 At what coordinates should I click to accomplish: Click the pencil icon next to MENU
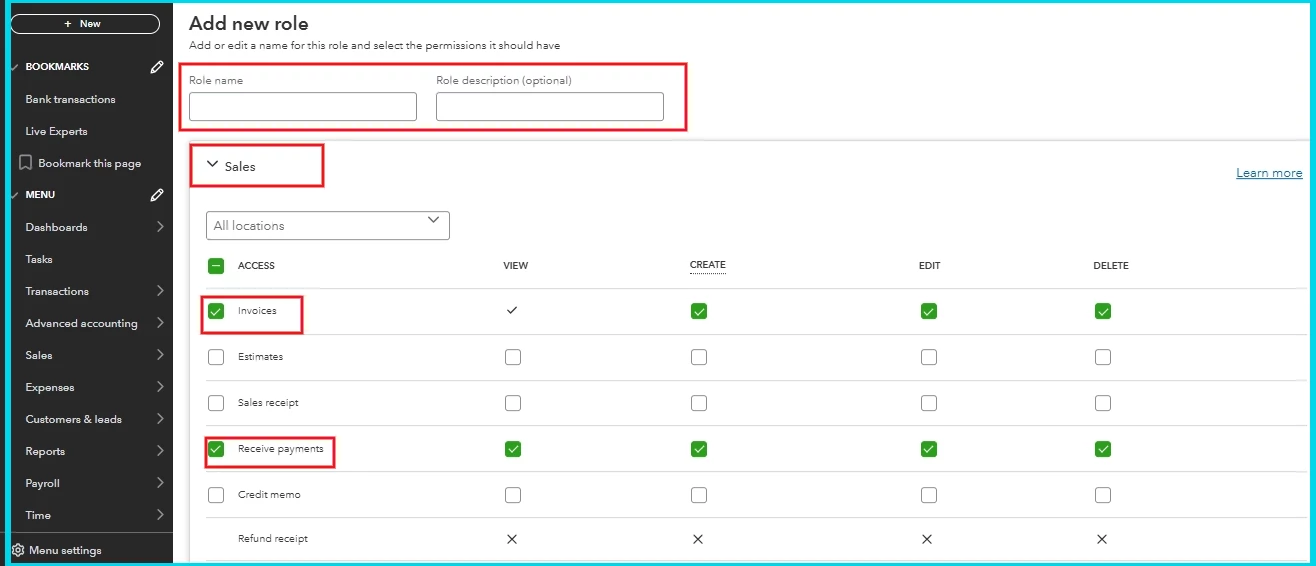pyautogui.click(x=157, y=195)
